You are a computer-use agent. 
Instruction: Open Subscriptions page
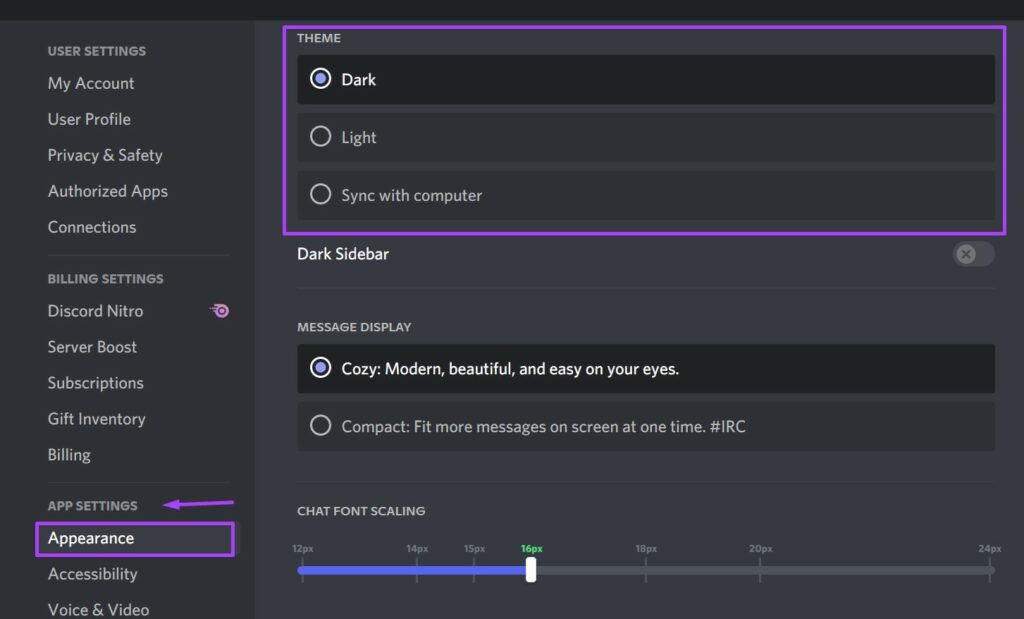95,383
